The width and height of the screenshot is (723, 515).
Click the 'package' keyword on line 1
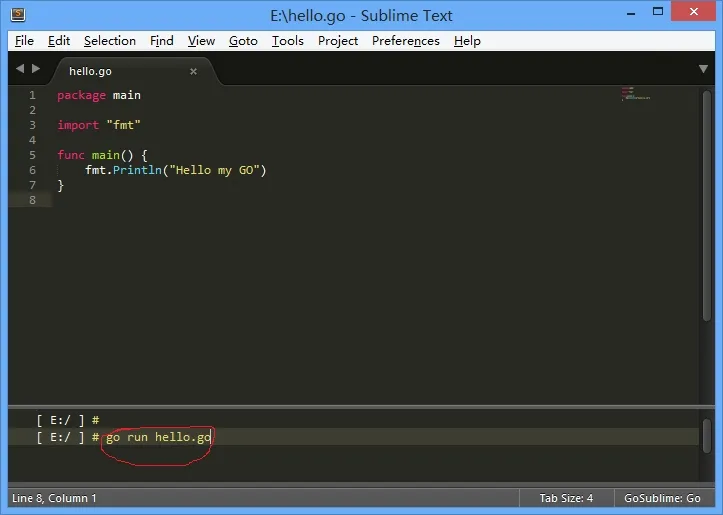pyautogui.click(x=82, y=95)
